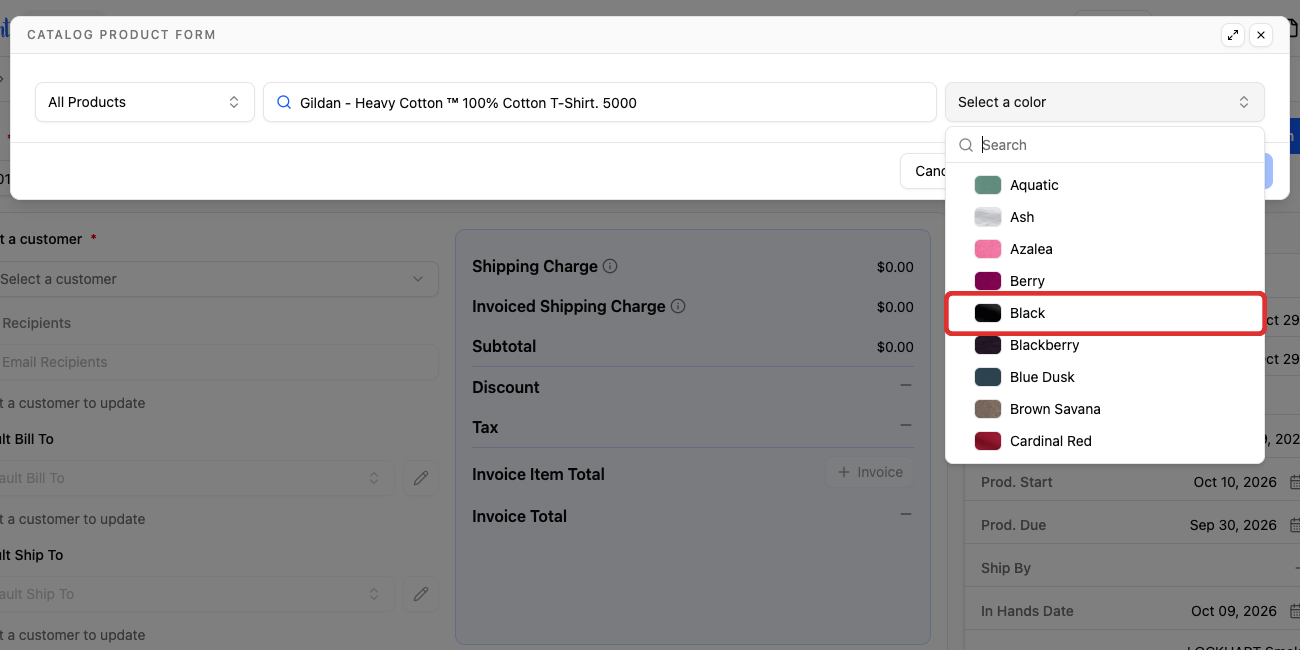Viewport: 1300px width, 650px height.
Task: Pick Berry from the color list
Action: [1105, 281]
